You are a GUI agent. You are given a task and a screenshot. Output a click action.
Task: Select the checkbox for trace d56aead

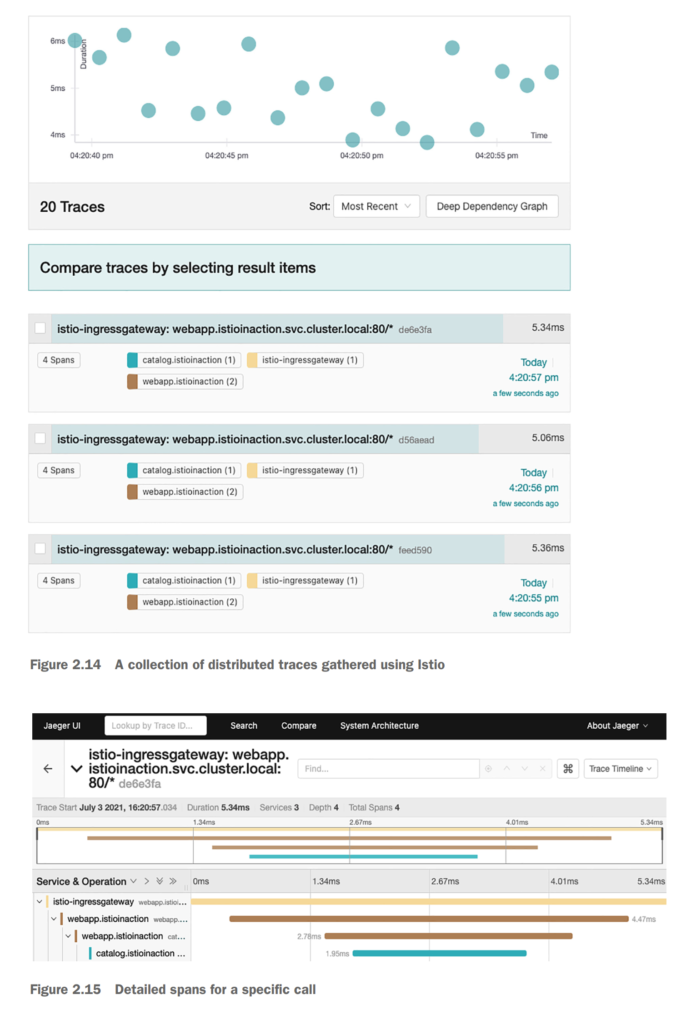[40, 438]
